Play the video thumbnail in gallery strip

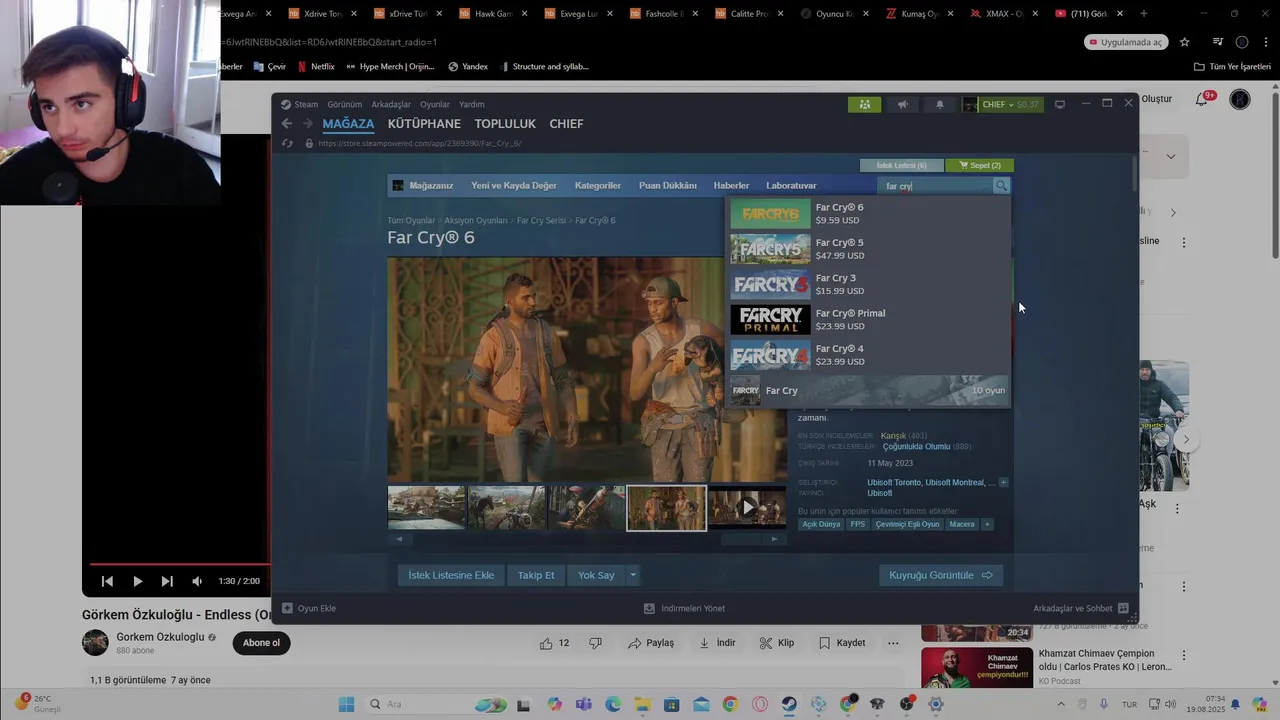click(x=747, y=508)
